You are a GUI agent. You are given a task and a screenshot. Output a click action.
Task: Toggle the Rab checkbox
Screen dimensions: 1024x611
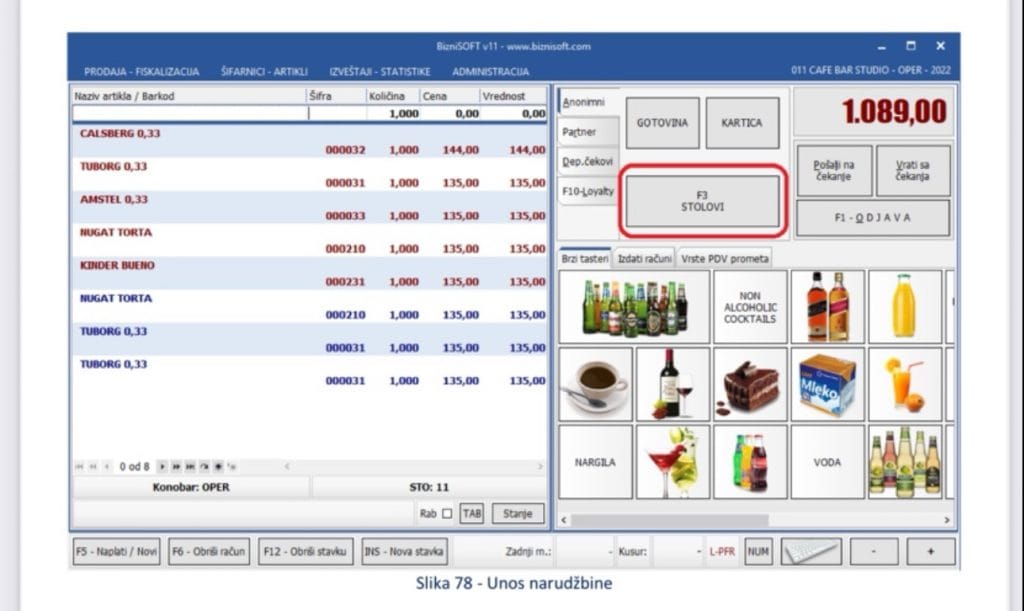447,514
